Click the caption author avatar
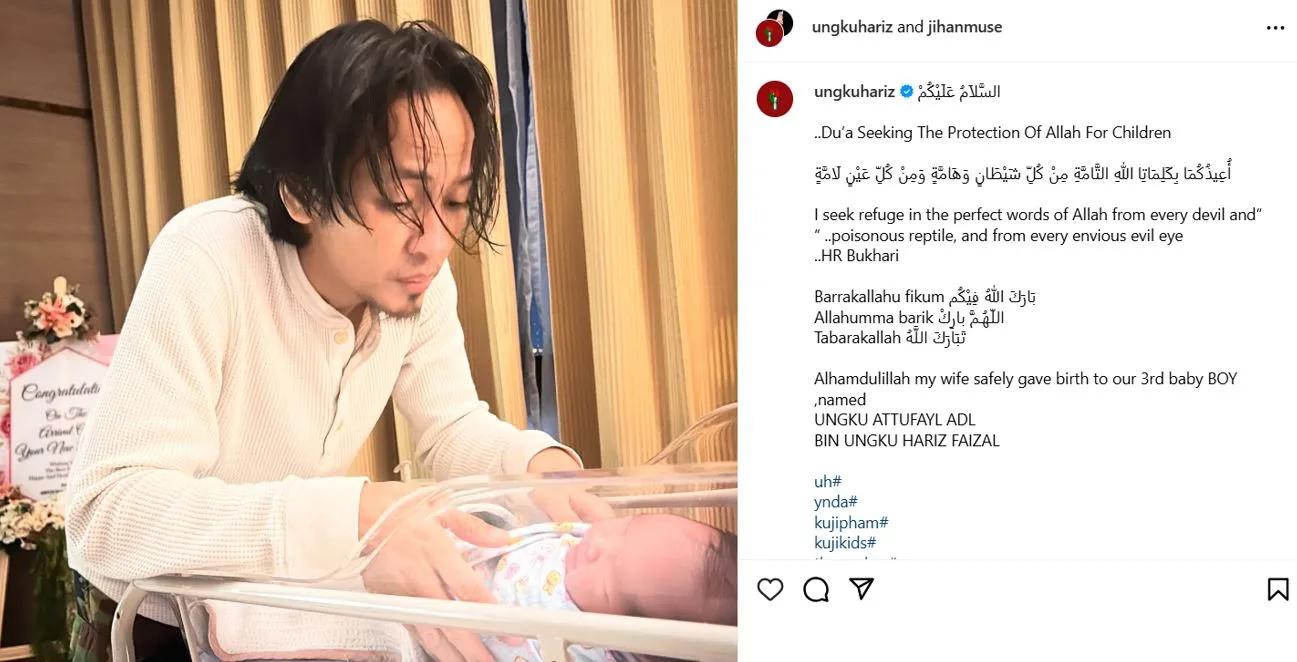This screenshot has height=662, width=1297. (775, 99)
